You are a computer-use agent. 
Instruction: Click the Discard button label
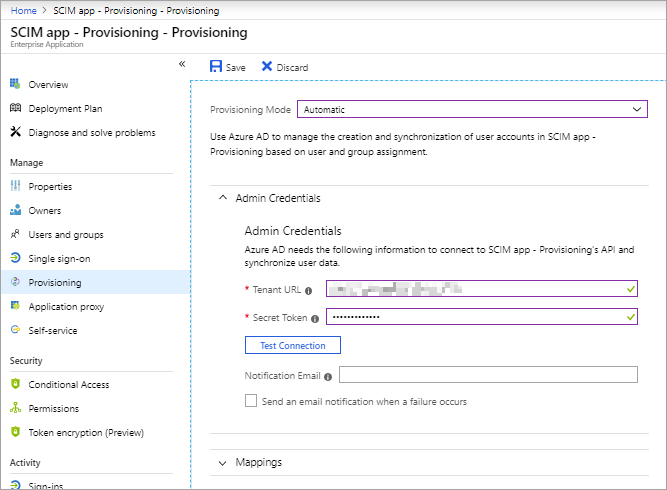tap(292, 68)
